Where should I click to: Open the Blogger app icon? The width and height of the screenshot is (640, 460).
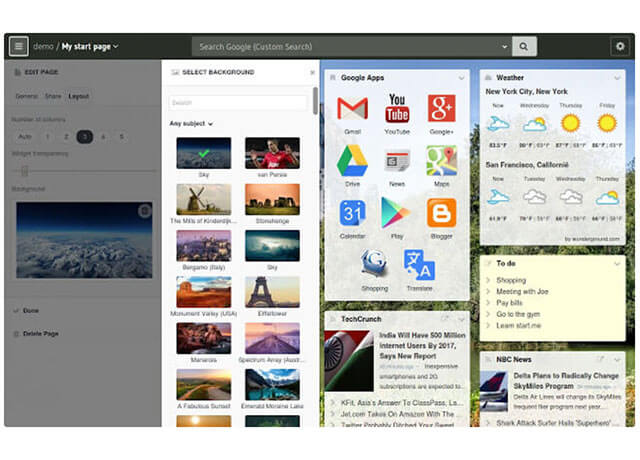pyautogui.click(x=441, y=213)
